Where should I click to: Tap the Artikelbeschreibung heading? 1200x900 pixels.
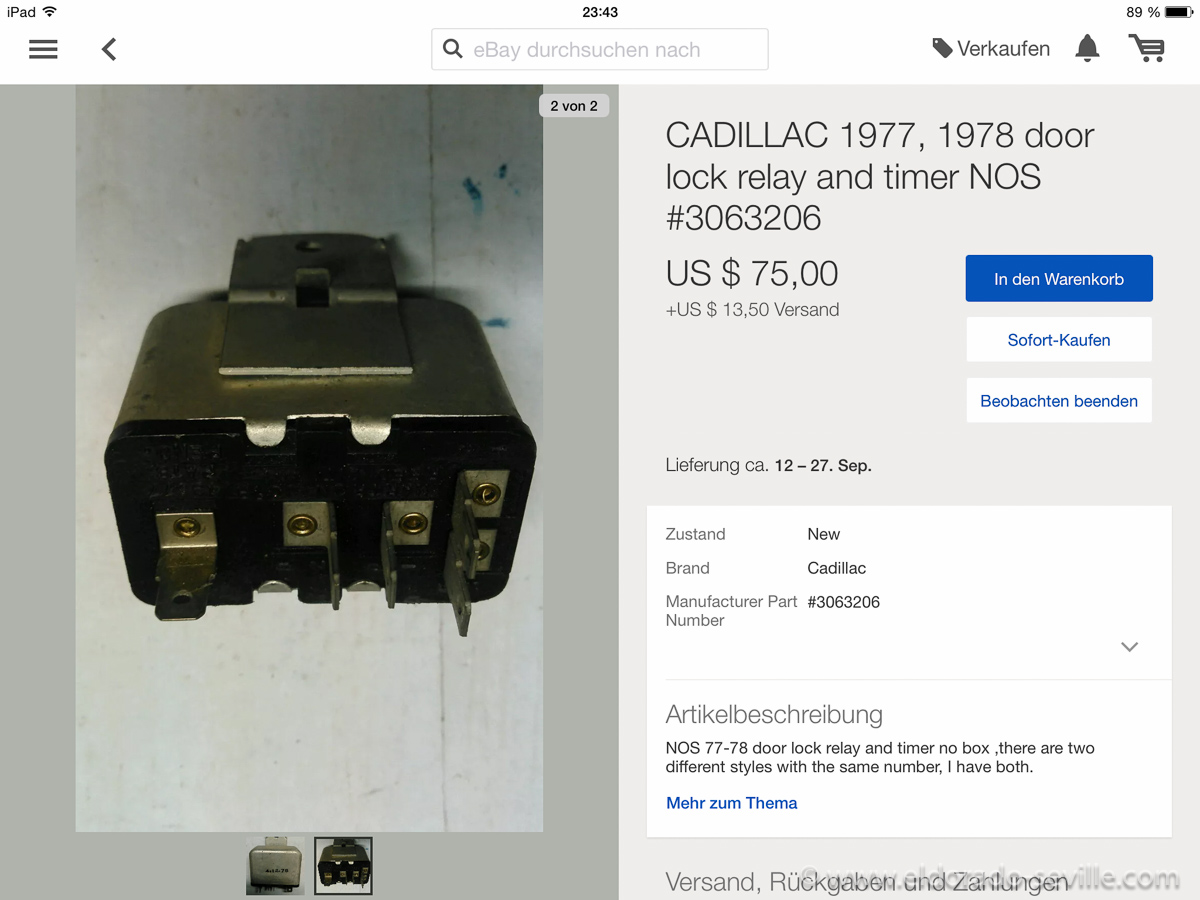[774, 715]
